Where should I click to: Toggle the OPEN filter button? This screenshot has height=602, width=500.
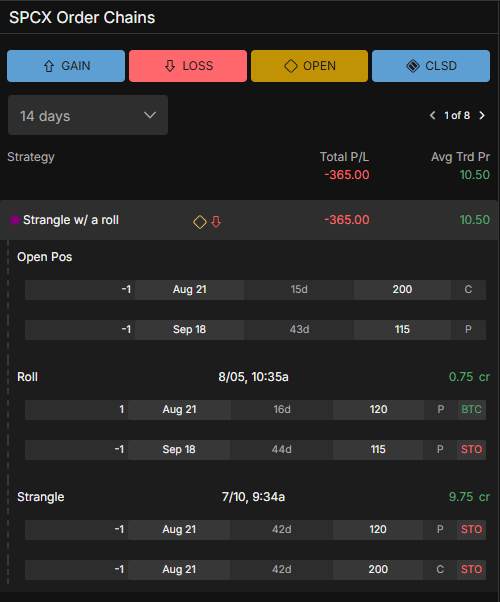[310, 66]
